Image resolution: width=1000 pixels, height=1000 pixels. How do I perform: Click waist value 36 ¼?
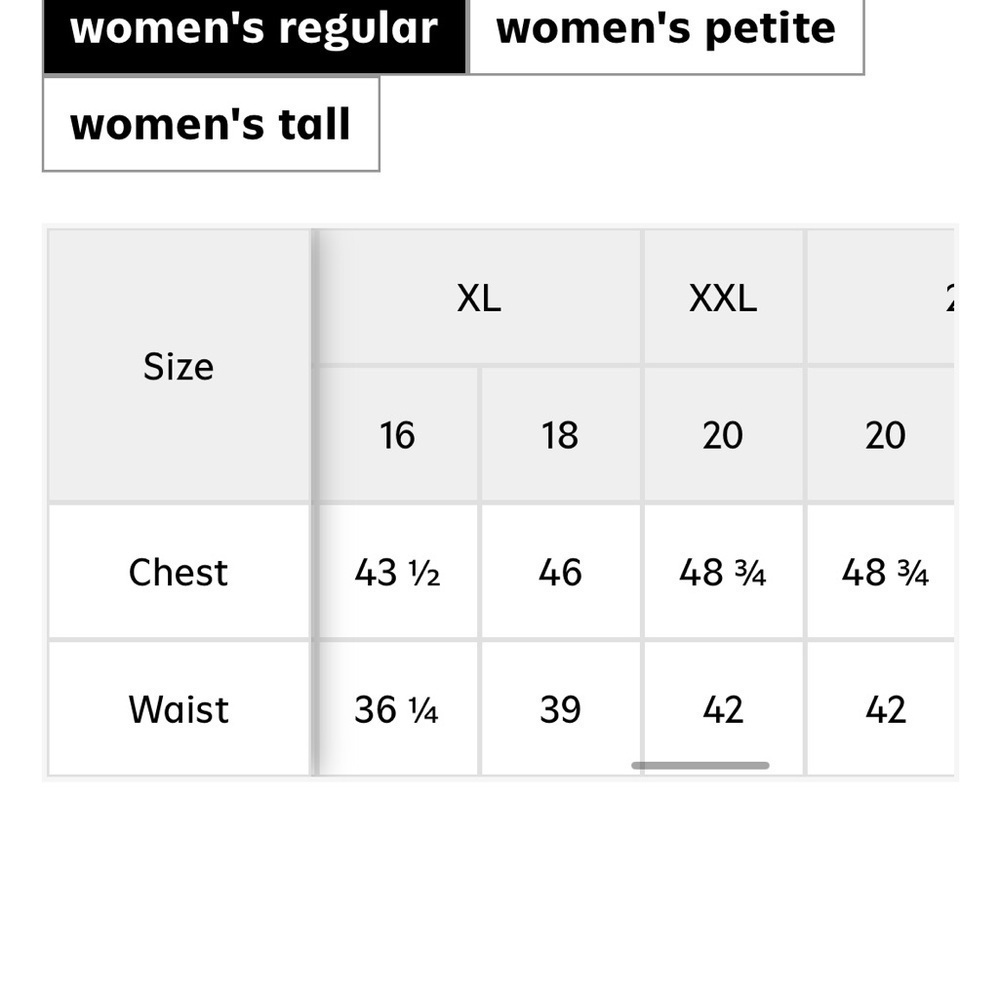[397, 709]
